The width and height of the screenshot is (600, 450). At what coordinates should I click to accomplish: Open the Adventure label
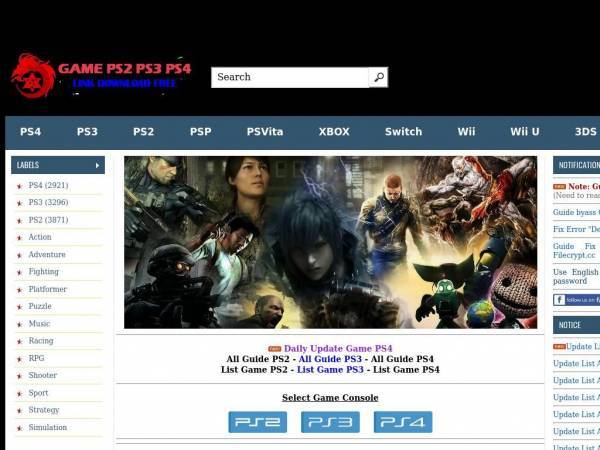[x=47, y=254]
